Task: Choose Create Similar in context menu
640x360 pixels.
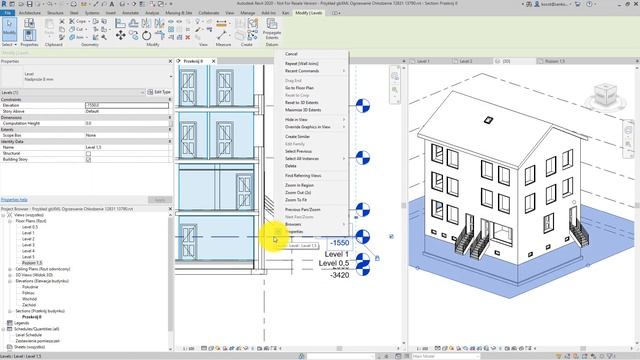Action: point(297,136)
